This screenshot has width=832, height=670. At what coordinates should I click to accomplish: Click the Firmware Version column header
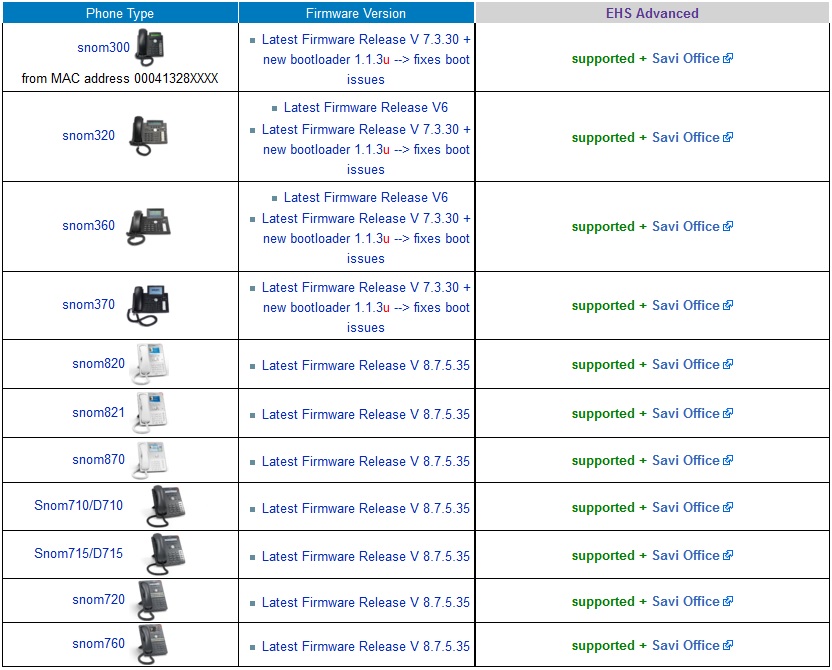point(356,13)
